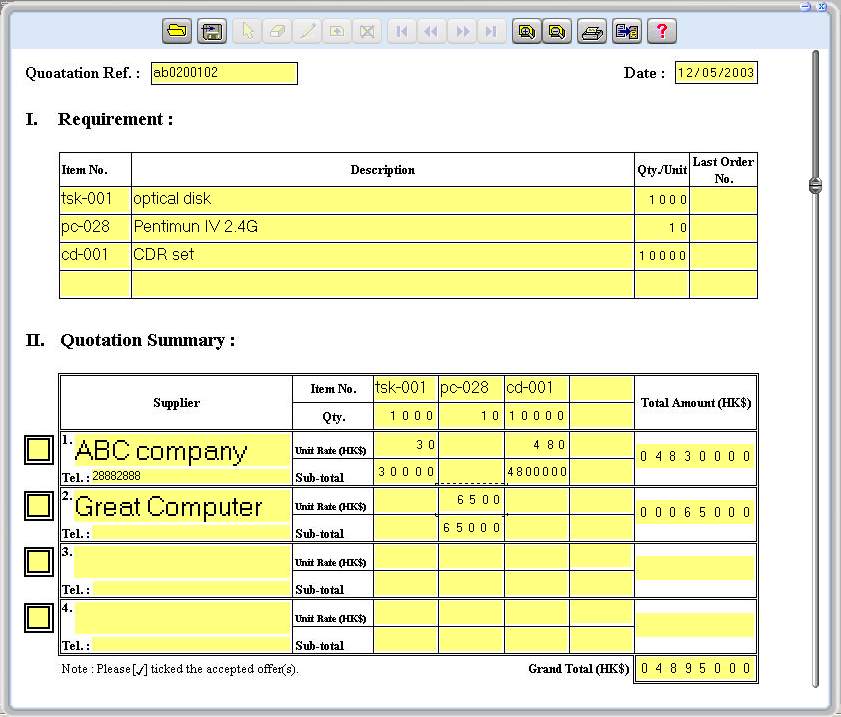This screenshot has width=841, height=717.
Task: Tick the checkbox for supplier row 3
Action: click(39, 562)
